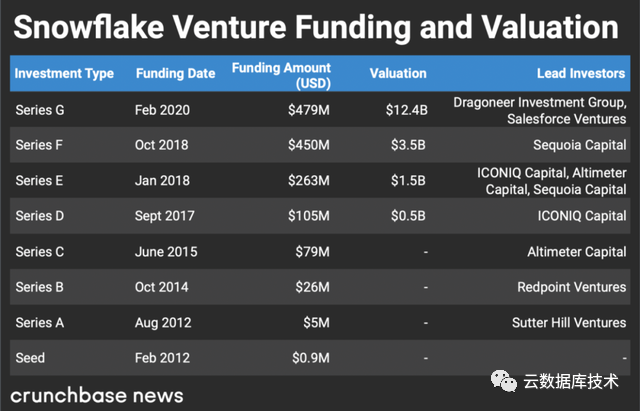Select the Seed row label
Screen dimensions: 640x411
(x=32, y=358)
